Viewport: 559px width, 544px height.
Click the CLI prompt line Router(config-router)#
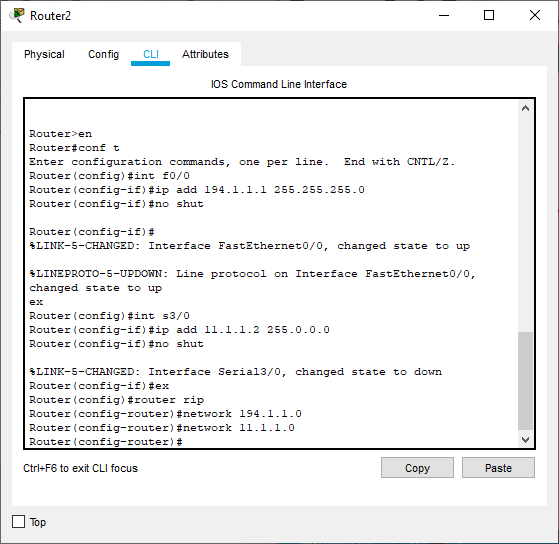[x=106, y=442]
